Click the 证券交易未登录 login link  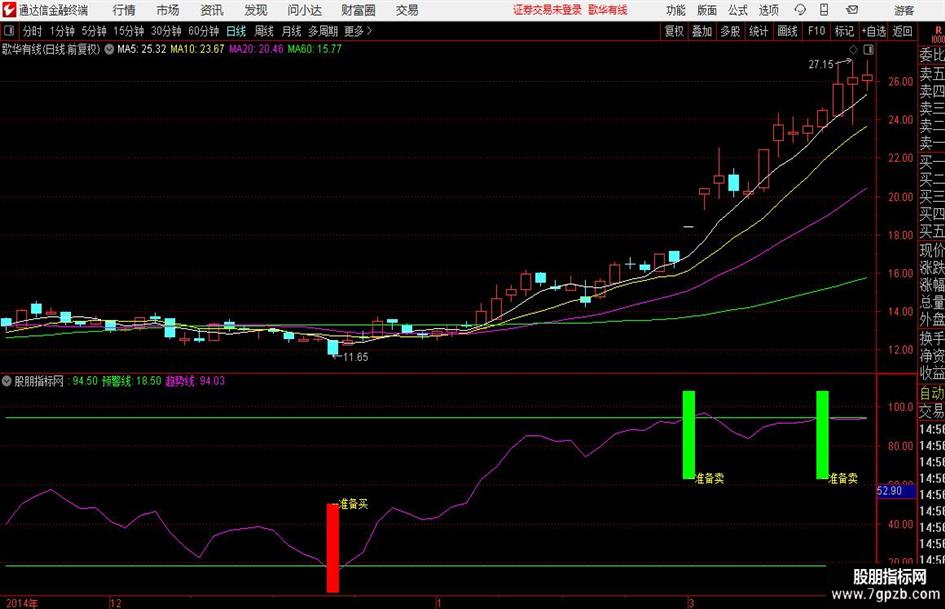pyautogui.click(x=547, y=10)
